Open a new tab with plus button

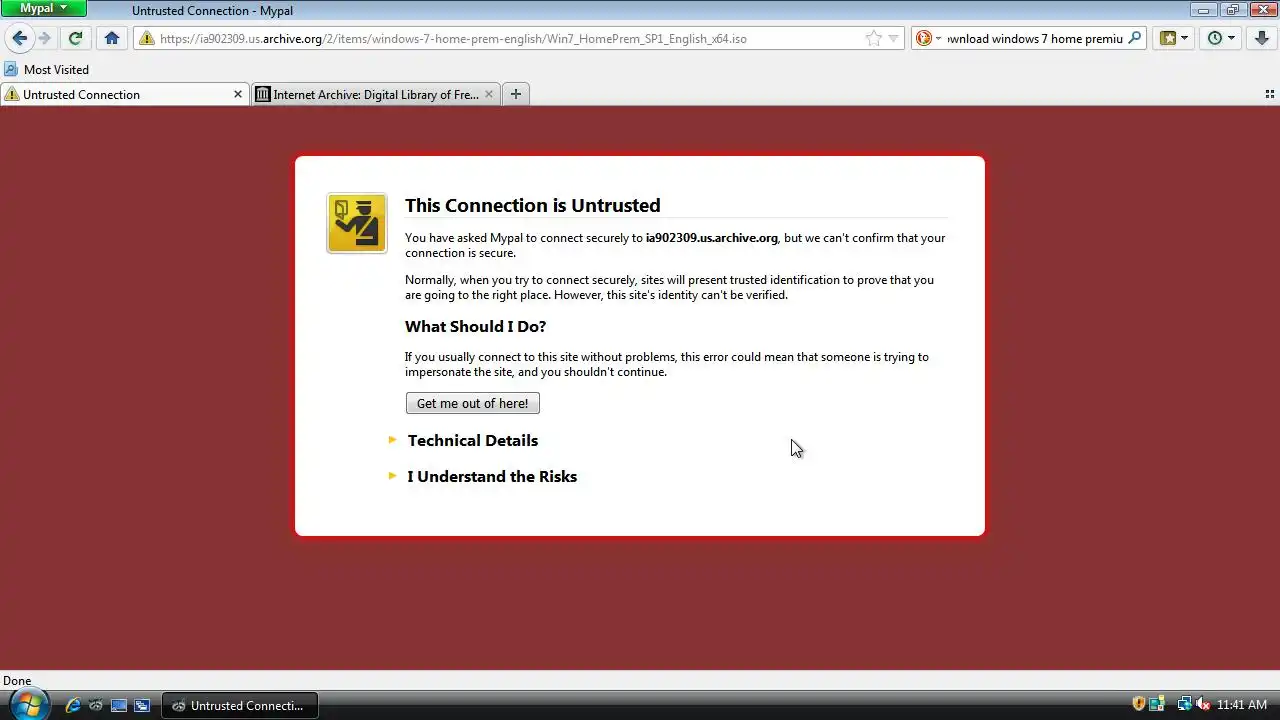pos(516,94)
